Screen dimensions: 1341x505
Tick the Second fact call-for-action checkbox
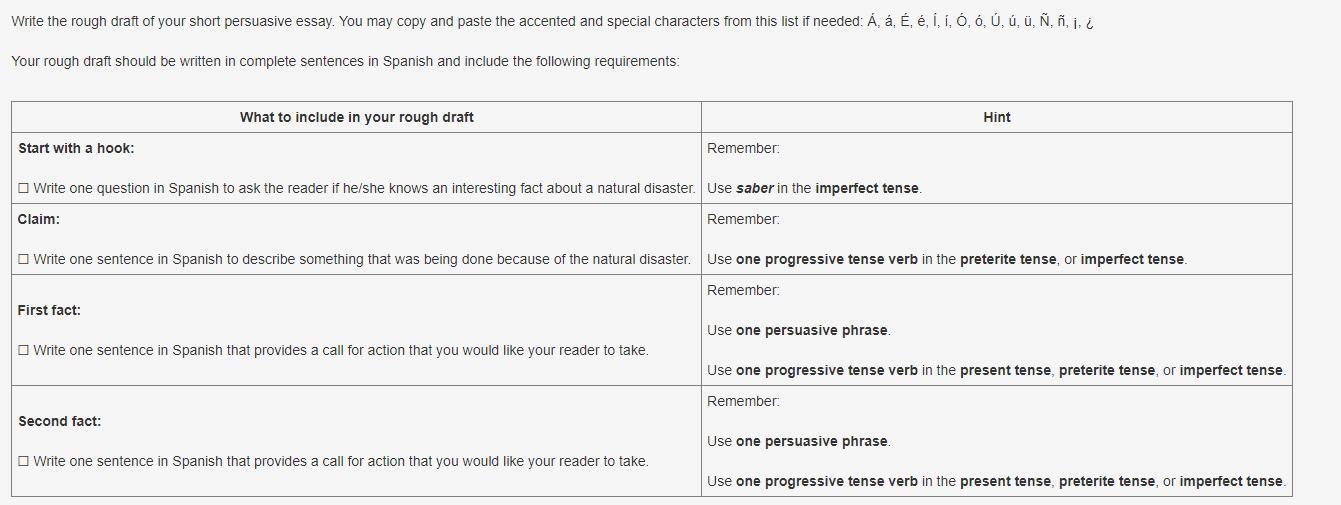pyautogui.click(x=23, y=461)
